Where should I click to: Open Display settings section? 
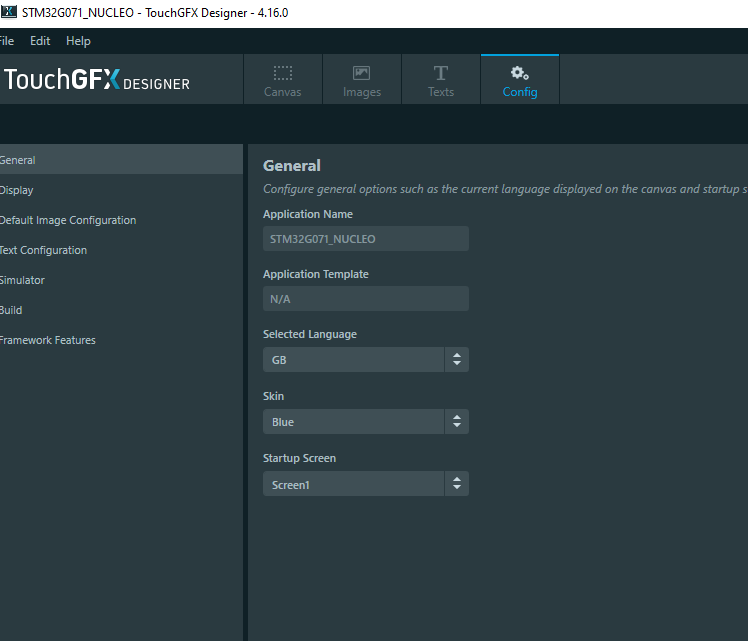click(x=121, y=190)
